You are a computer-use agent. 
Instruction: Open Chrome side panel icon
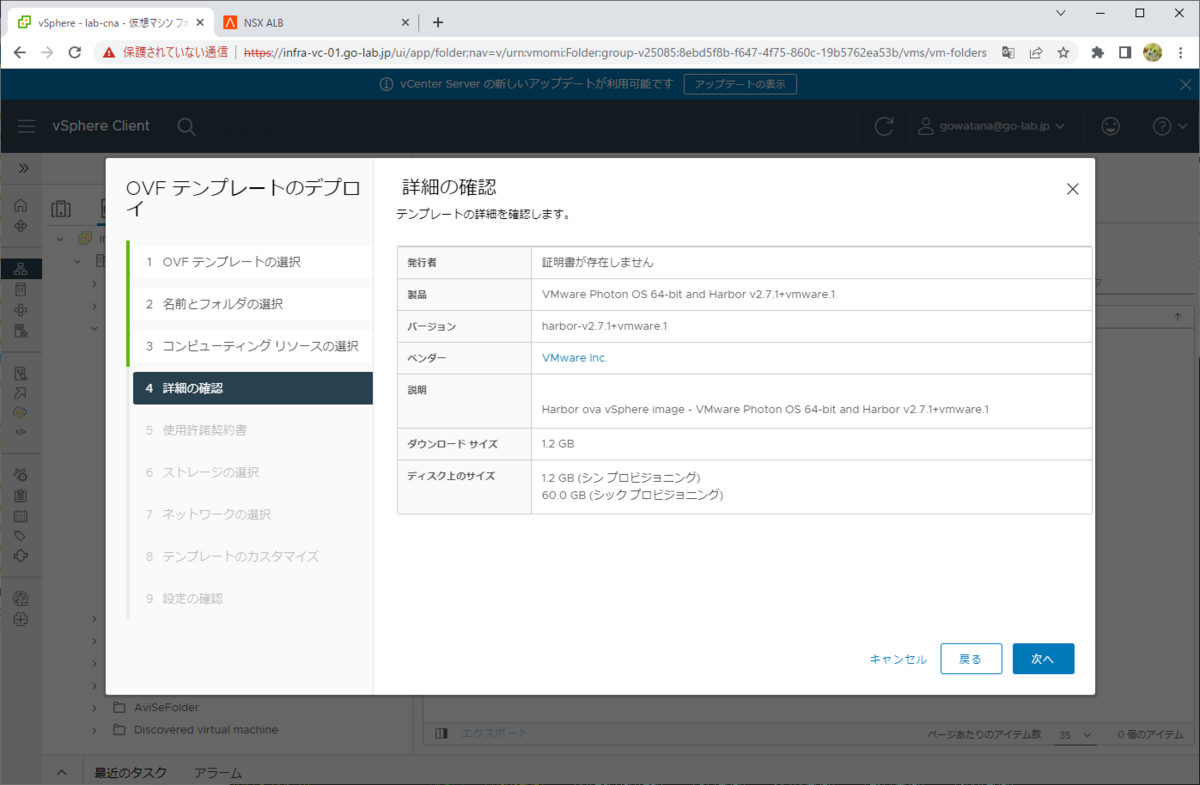(1125, 52)
